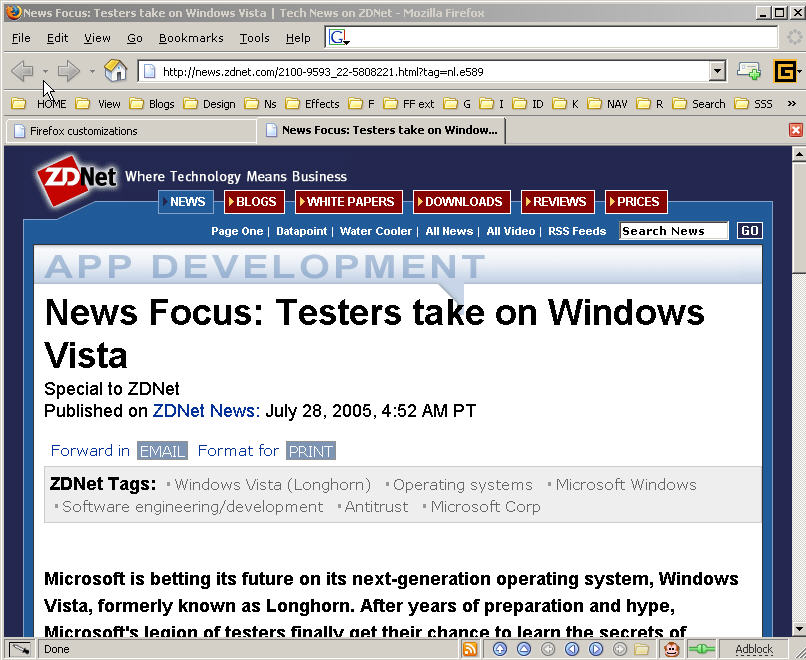Click the folder icon in the status bar
Screen dimensions: 806x660
tap(642, 649)
